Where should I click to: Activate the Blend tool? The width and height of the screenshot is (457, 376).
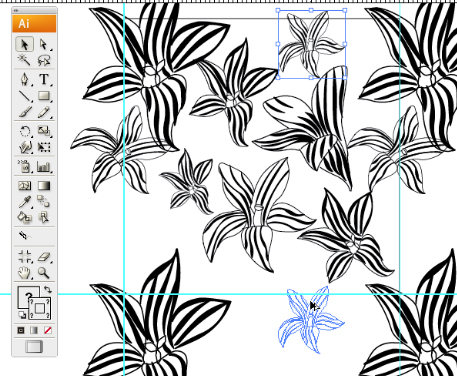tap(44, 202)
